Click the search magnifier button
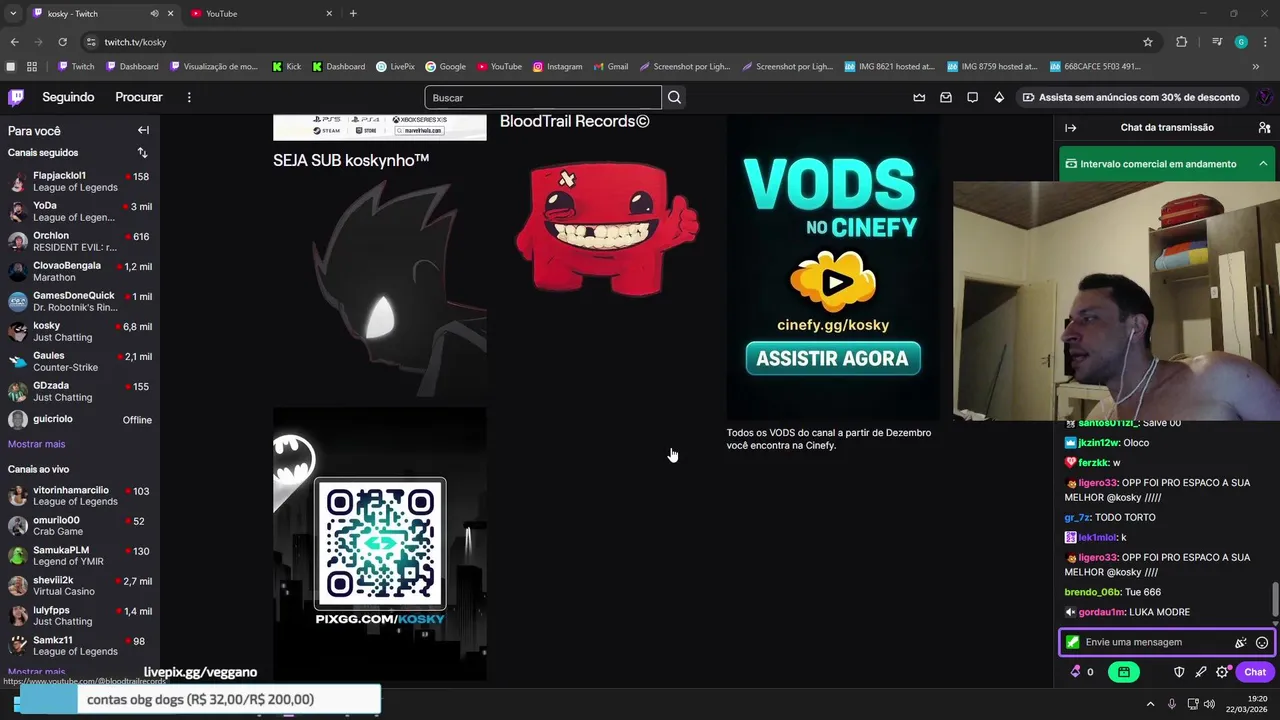Image resolution: width=1280 pixels, height=720 pixels. tap(674, 97)
